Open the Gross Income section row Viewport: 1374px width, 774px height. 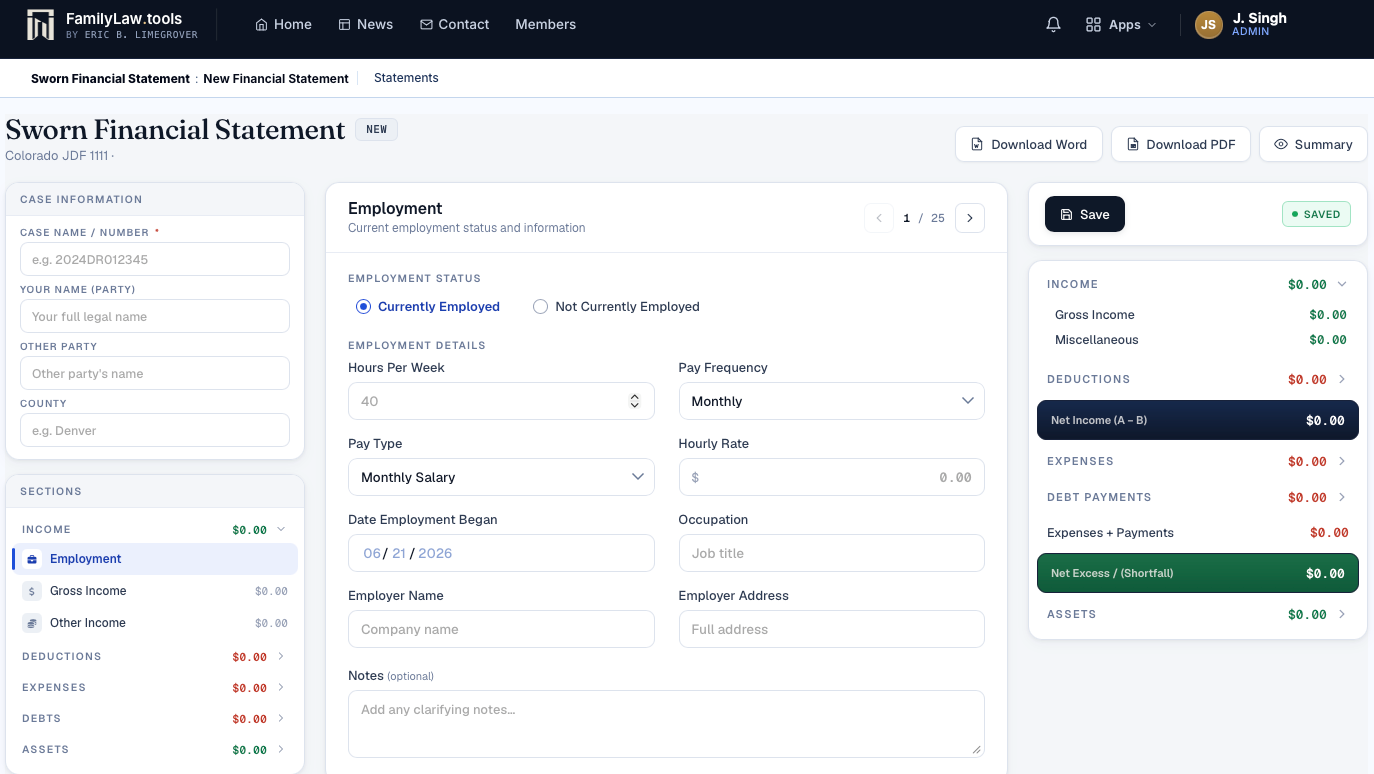[x=155, y=591]
